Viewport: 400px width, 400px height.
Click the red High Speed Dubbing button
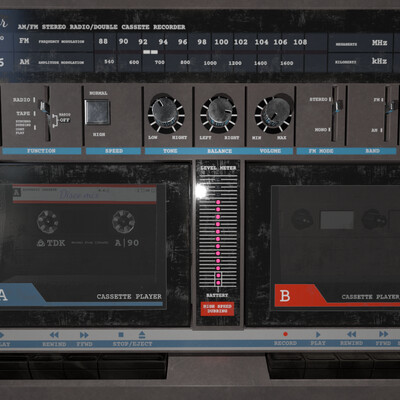(x=217, y=309)
